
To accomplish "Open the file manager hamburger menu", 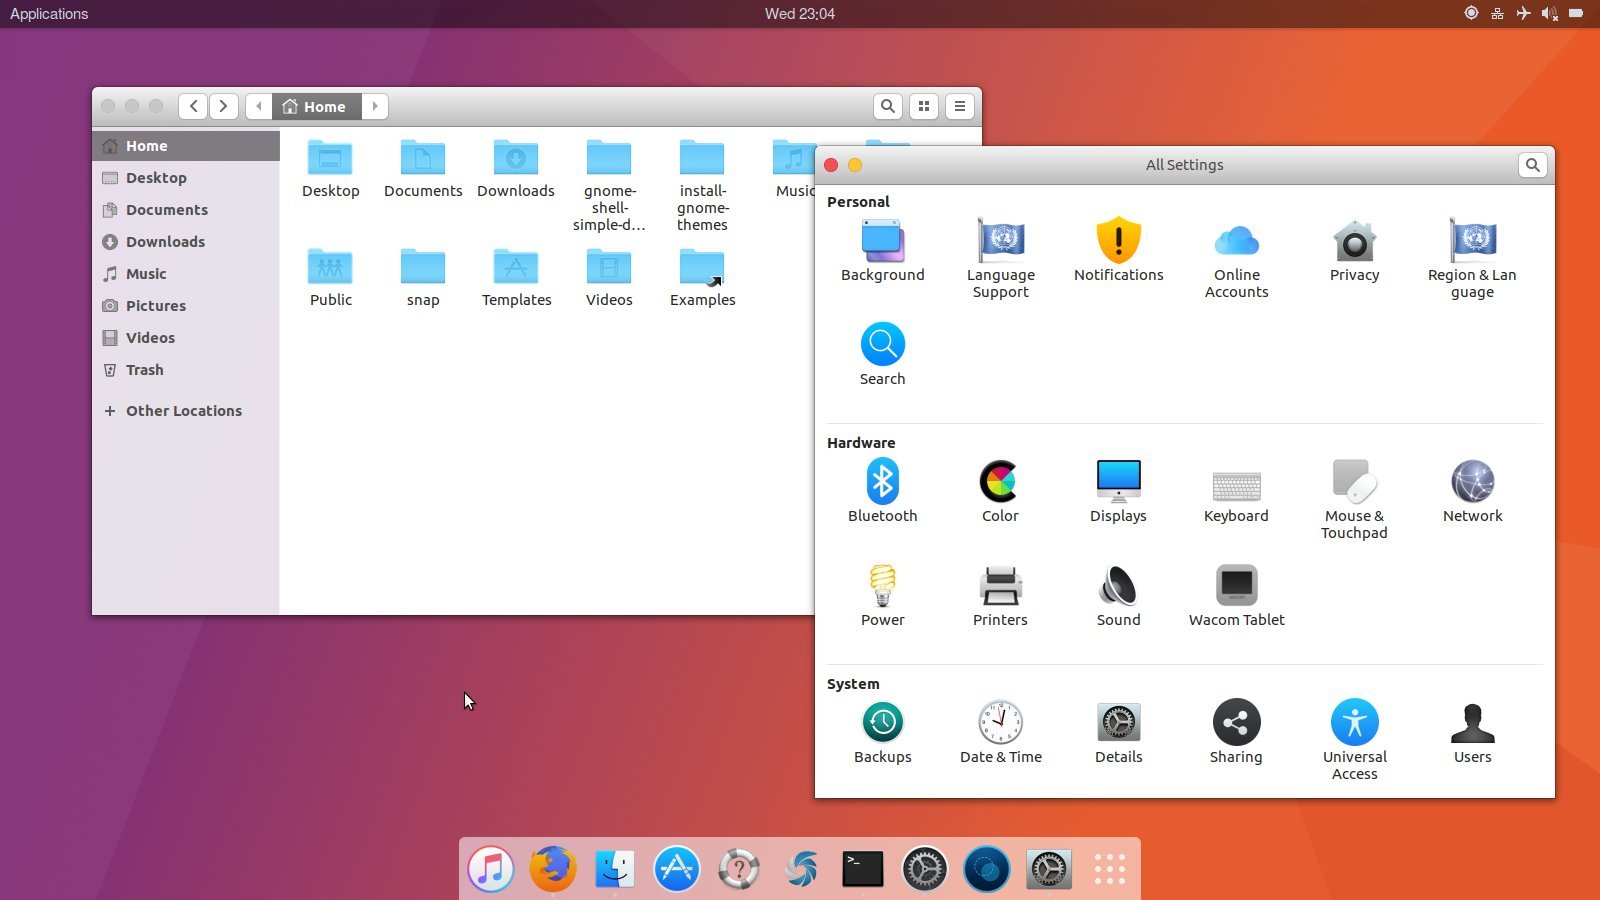I will tap(960, 106).
